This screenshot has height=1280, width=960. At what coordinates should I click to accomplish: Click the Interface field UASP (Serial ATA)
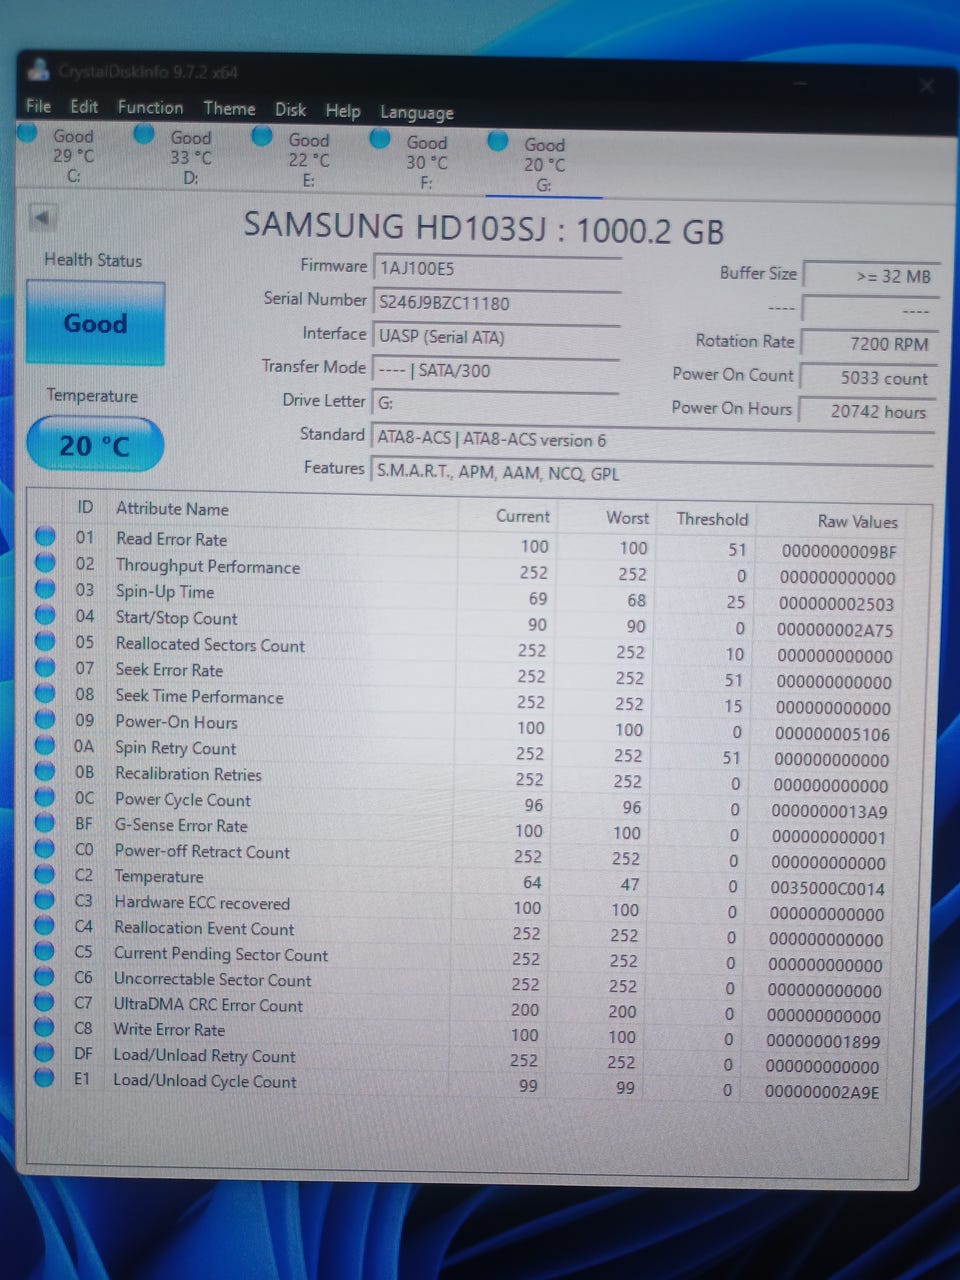tap(496, 337)
